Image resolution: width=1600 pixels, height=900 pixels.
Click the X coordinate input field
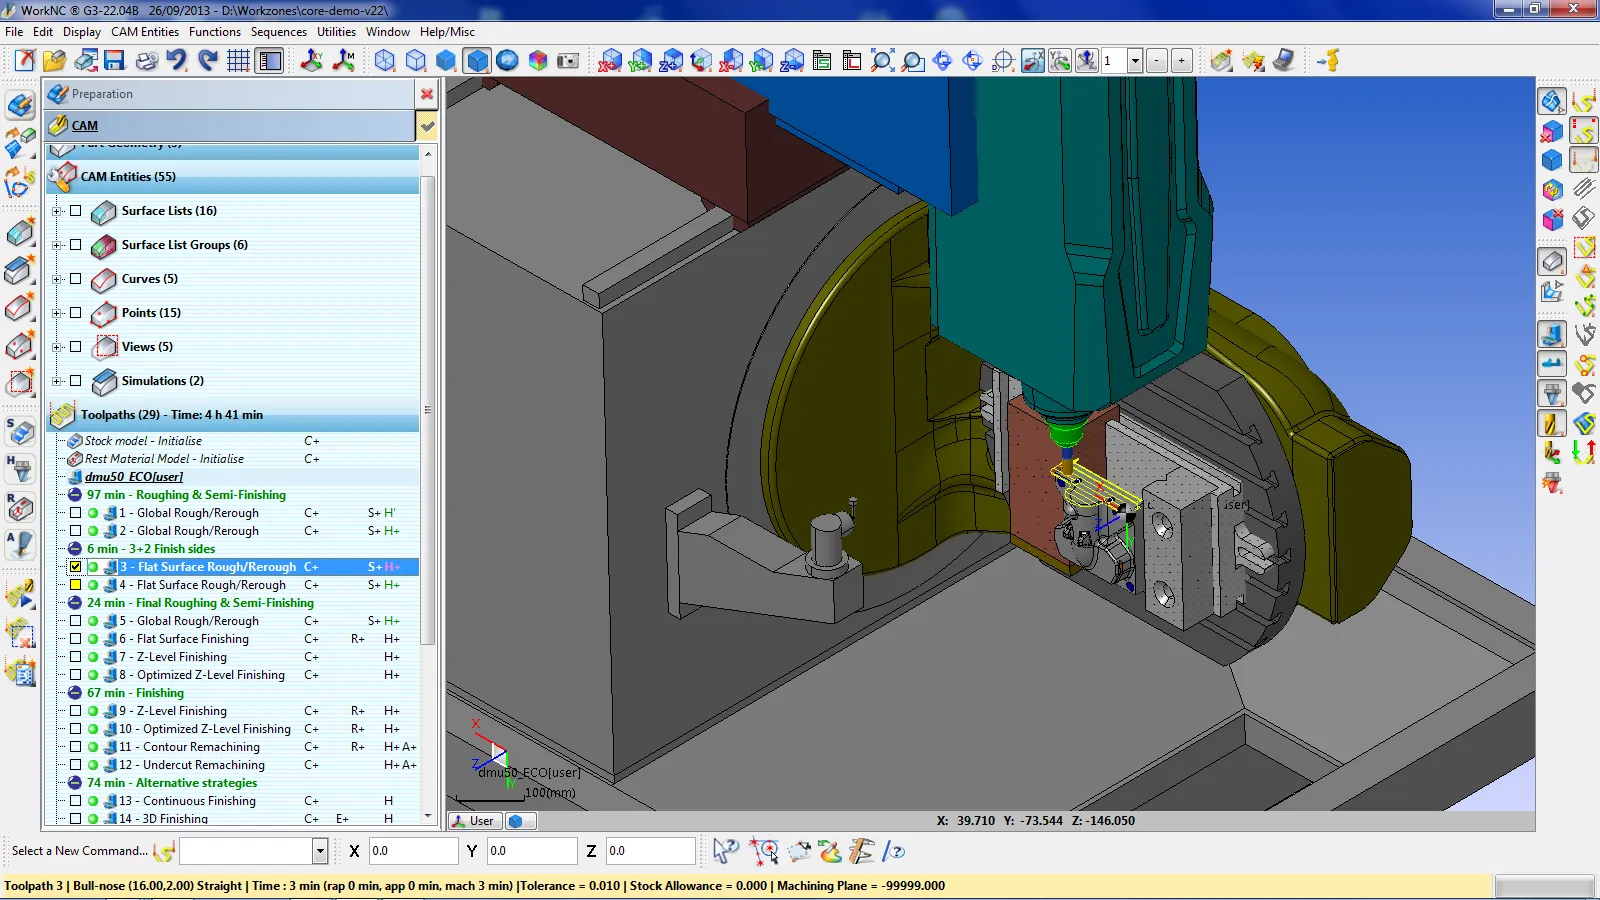pos(413,851)
